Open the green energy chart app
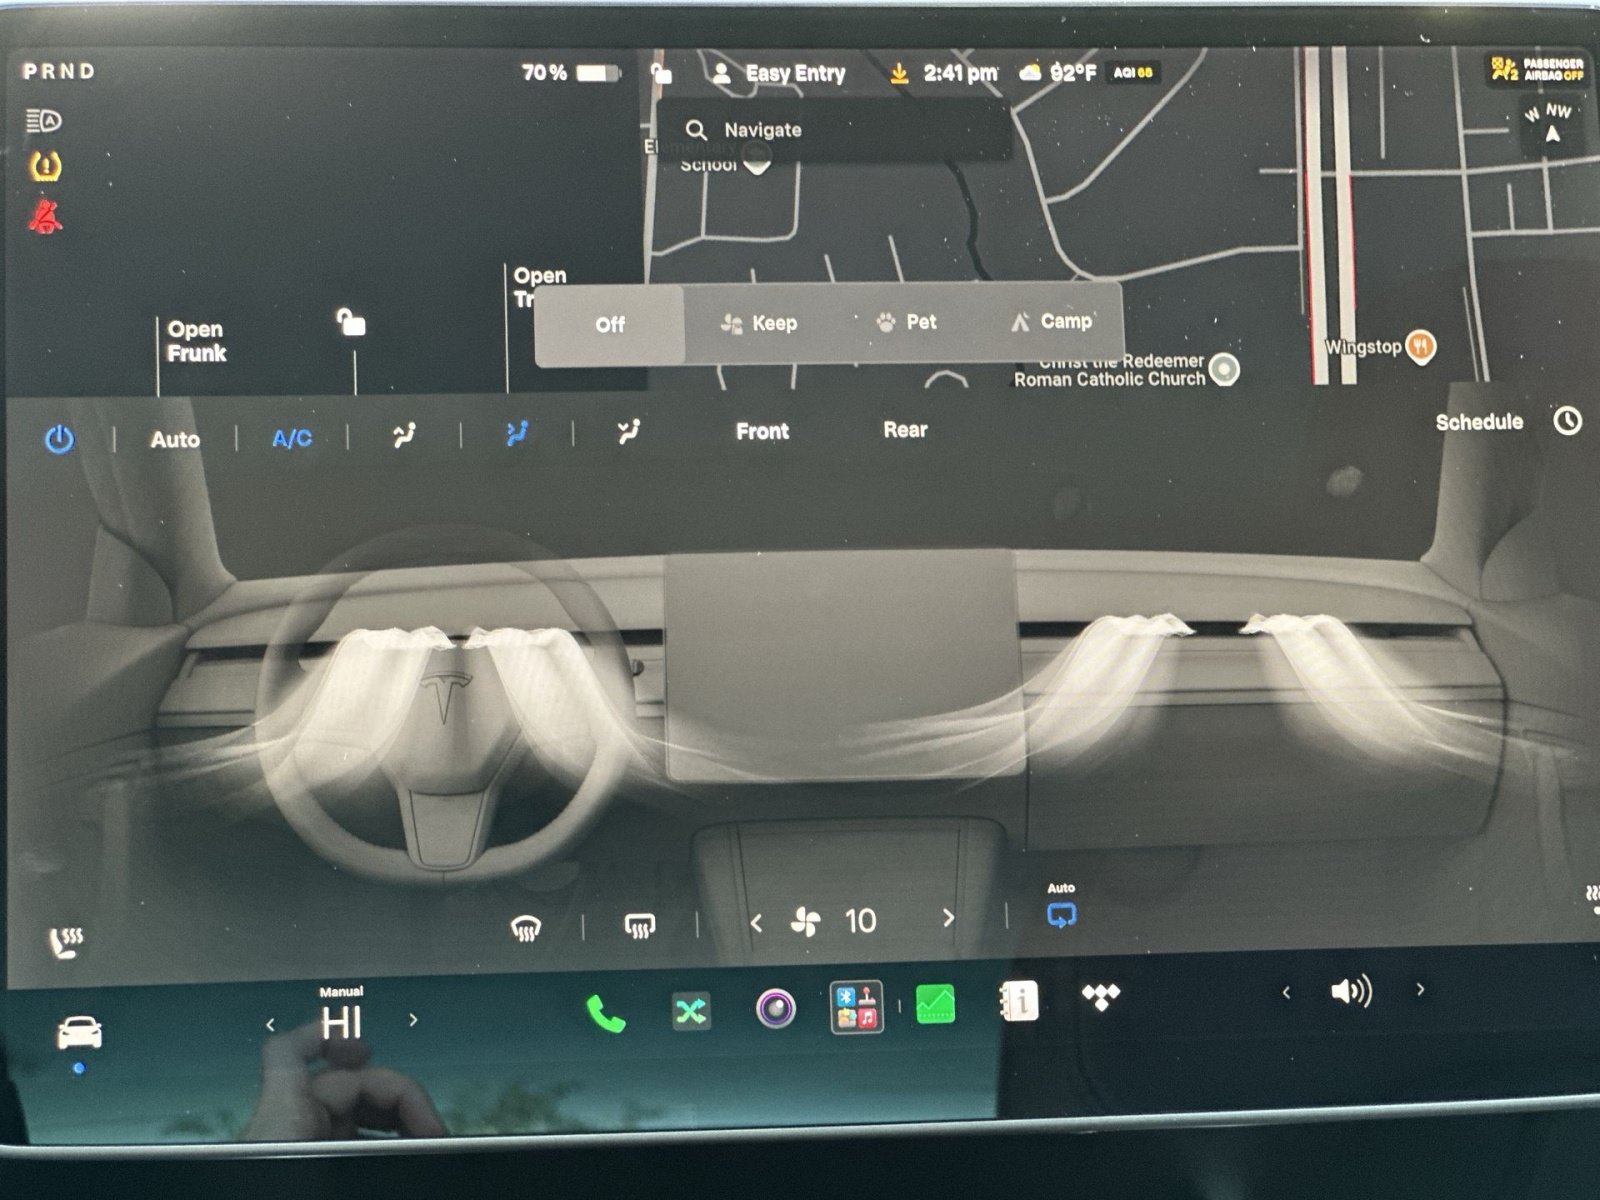The image size is (1600, 1200). [935, 1004]
